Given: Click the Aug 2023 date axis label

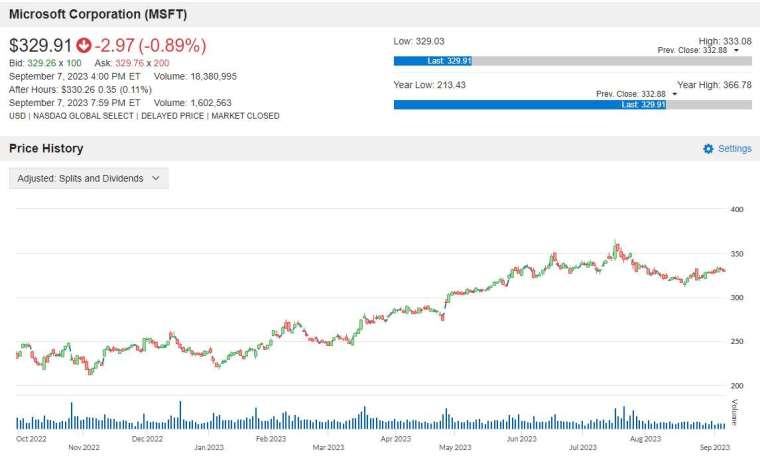Looking at the screenshot, I should click(x=645, y=439).
